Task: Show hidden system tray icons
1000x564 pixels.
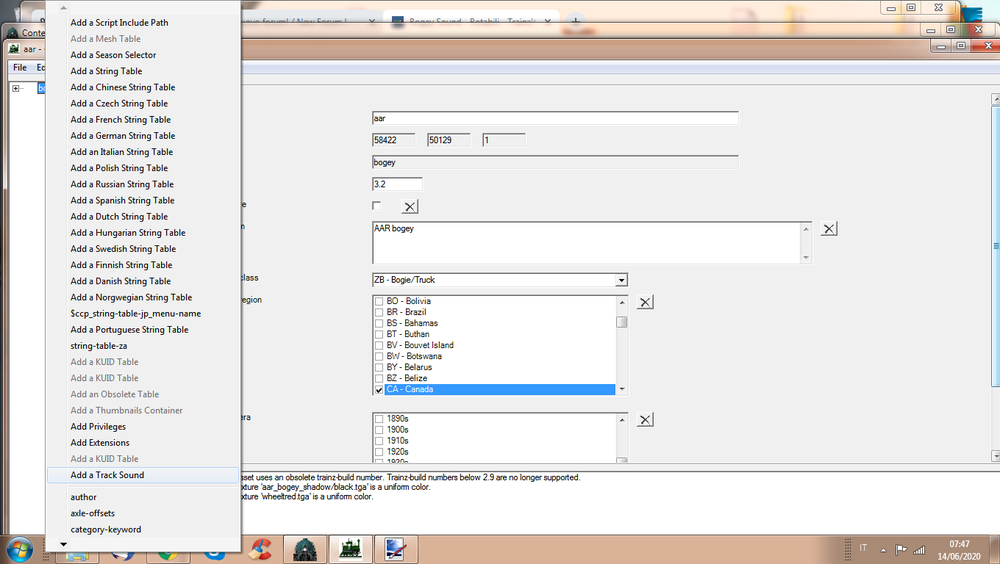Action: [883, 549]
